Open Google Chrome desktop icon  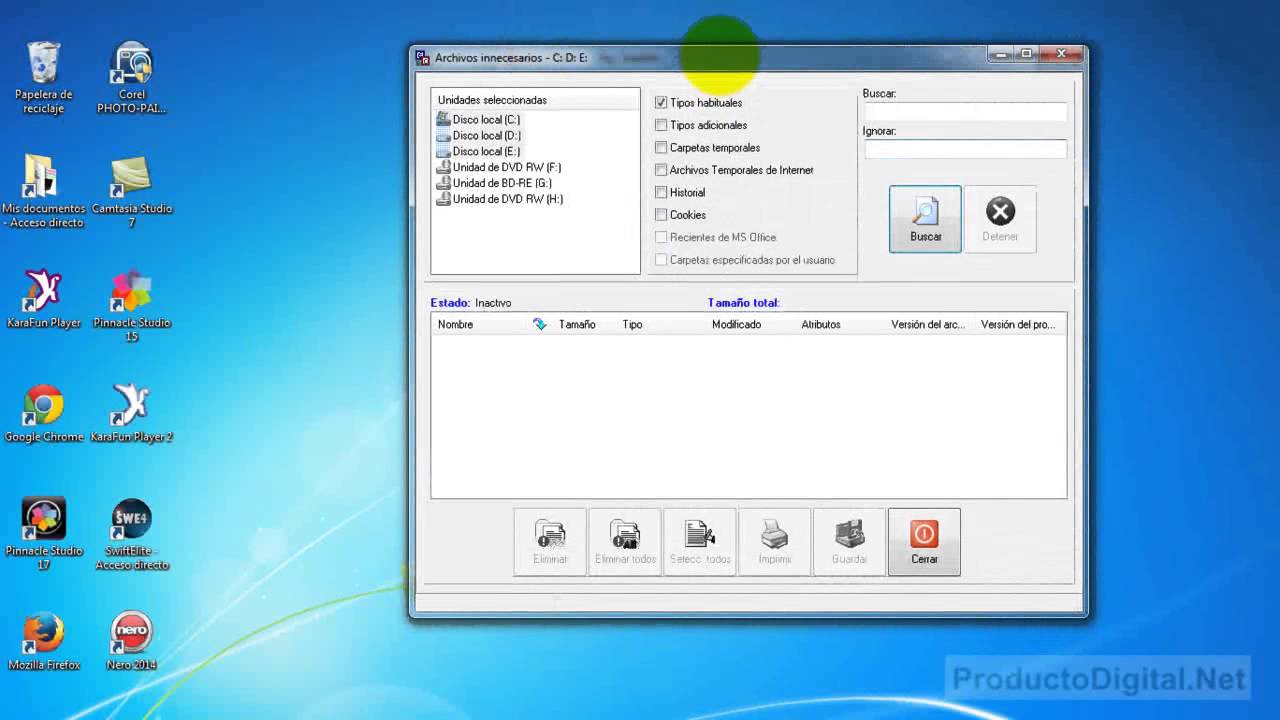click(44, 413)
